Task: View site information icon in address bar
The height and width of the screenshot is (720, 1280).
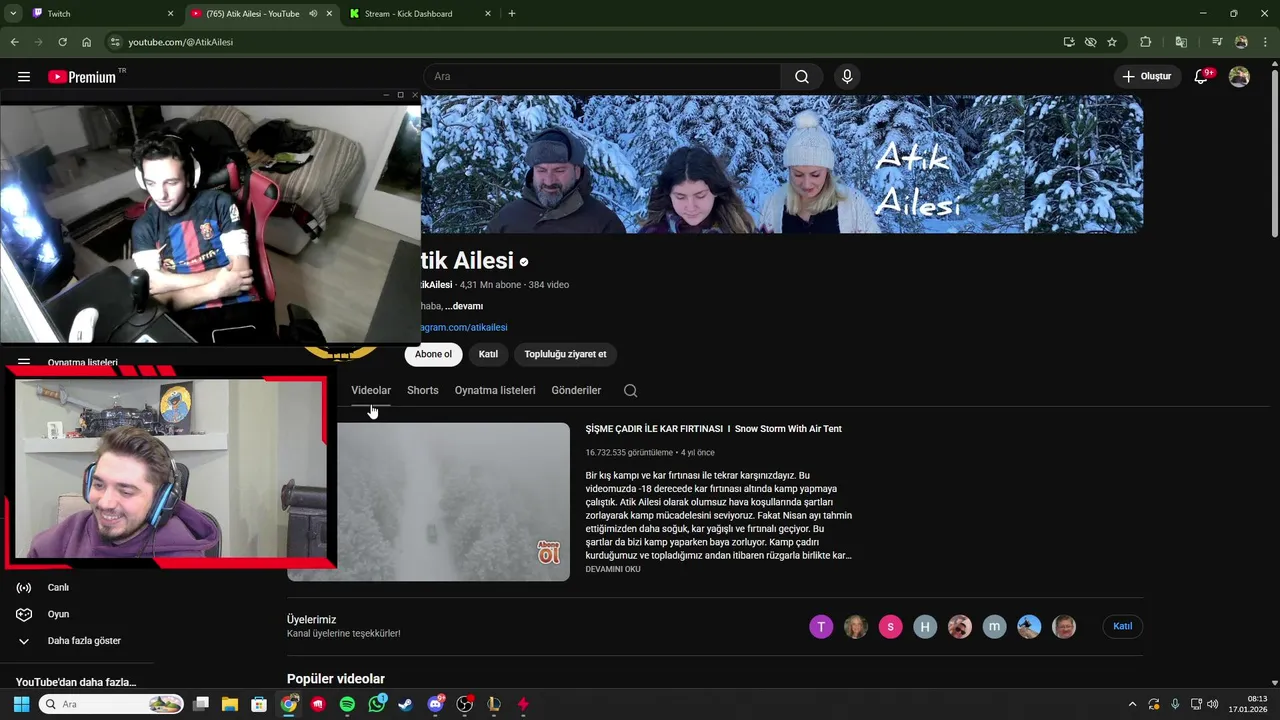Action: pyautogui.click(x=115, y=42)
